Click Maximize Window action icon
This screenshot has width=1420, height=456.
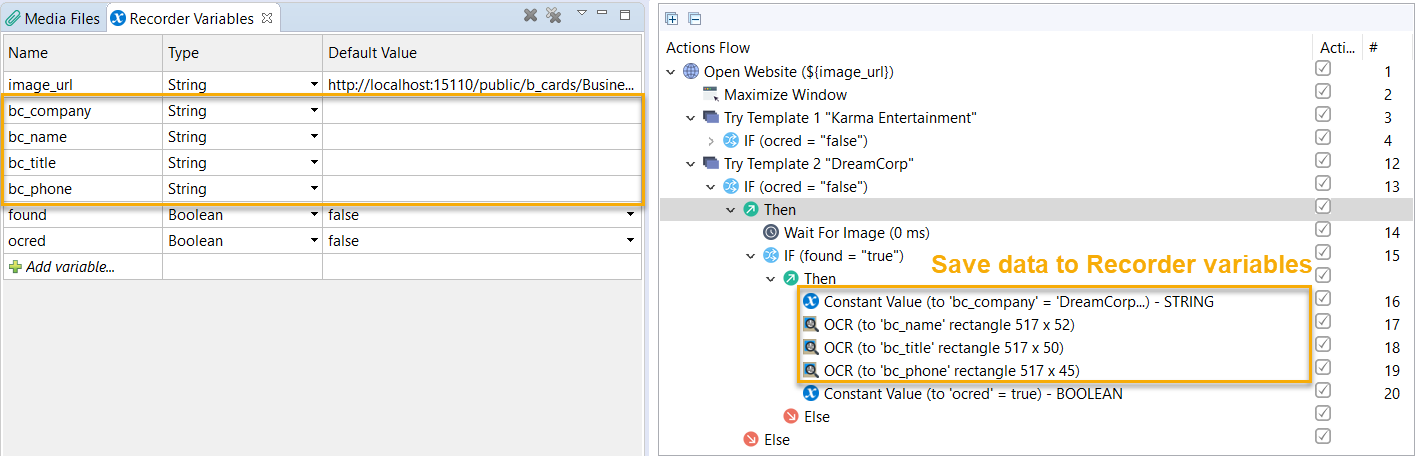(x=711, y=95)
